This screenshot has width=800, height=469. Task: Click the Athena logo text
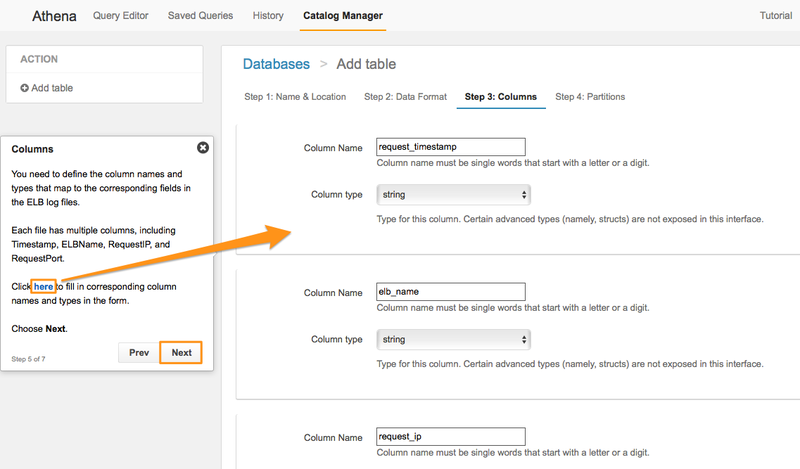[54, 16]
